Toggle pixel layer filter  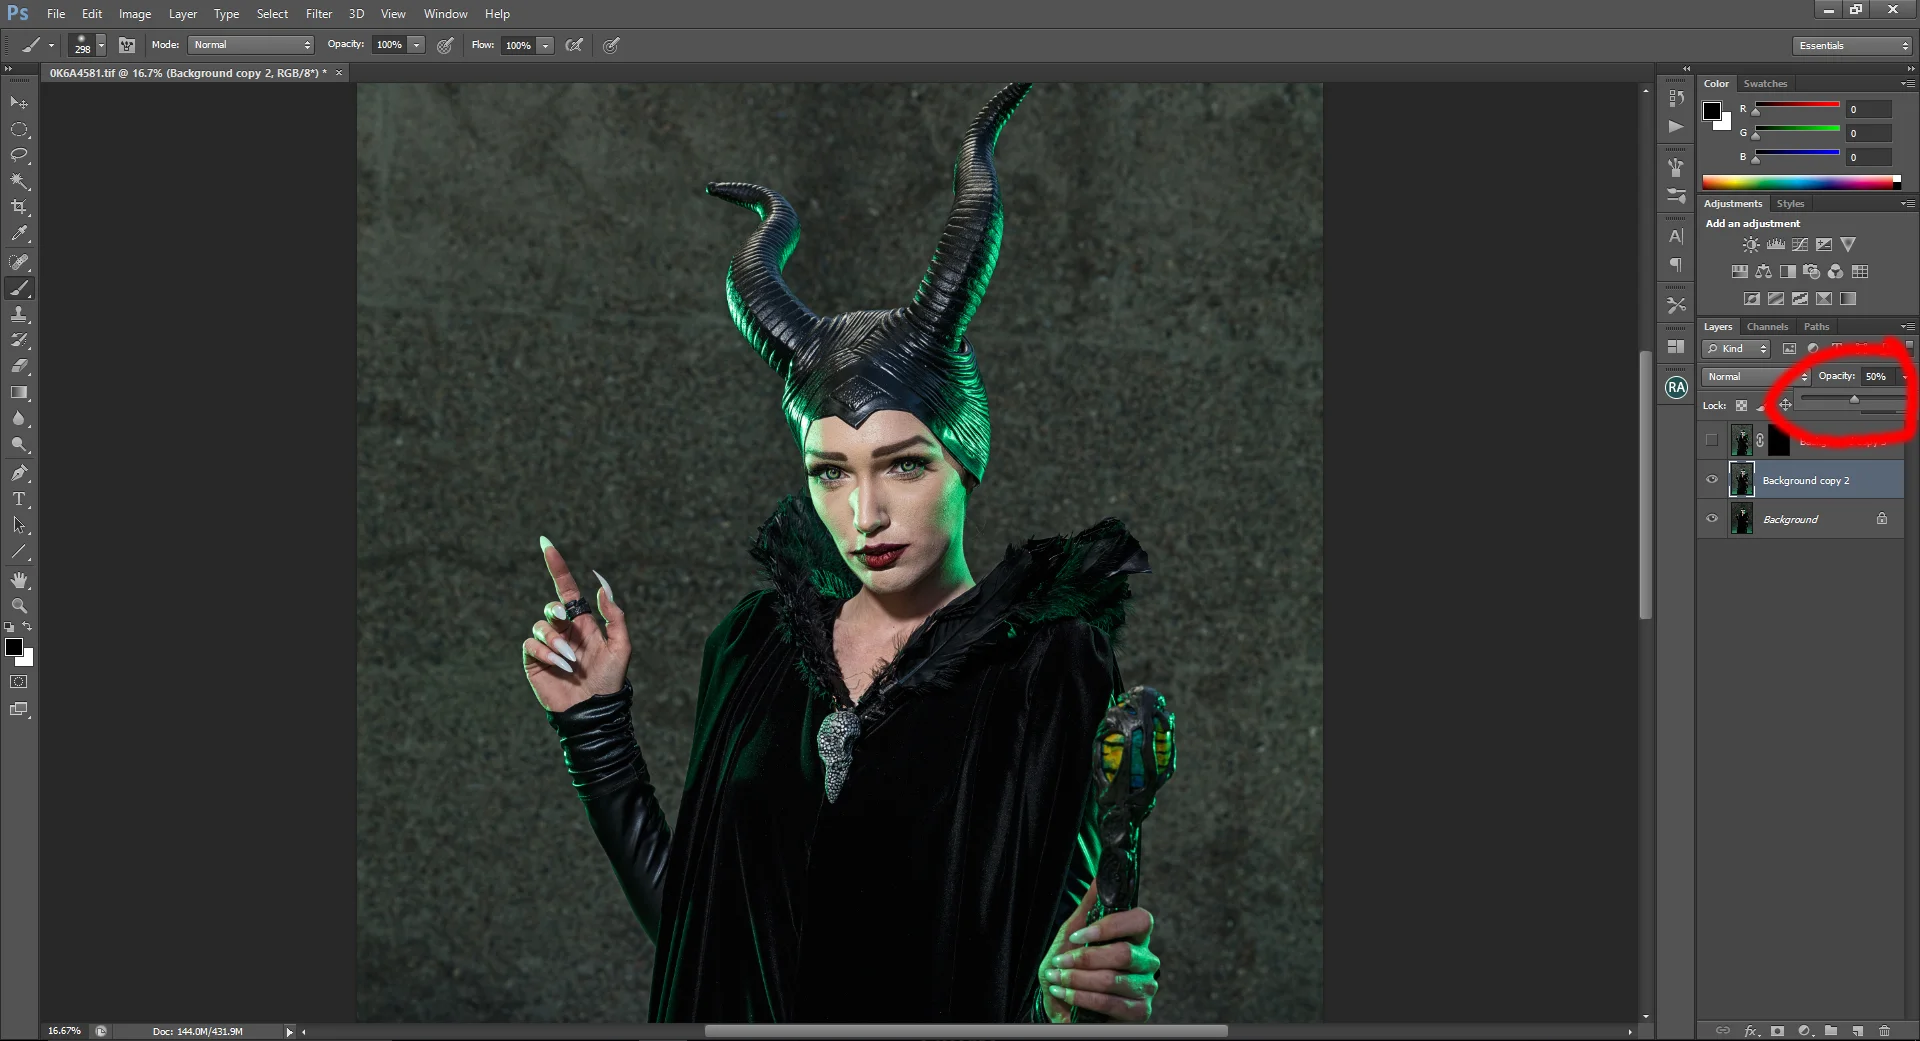pyautogui.click(x=1789, y=349)
